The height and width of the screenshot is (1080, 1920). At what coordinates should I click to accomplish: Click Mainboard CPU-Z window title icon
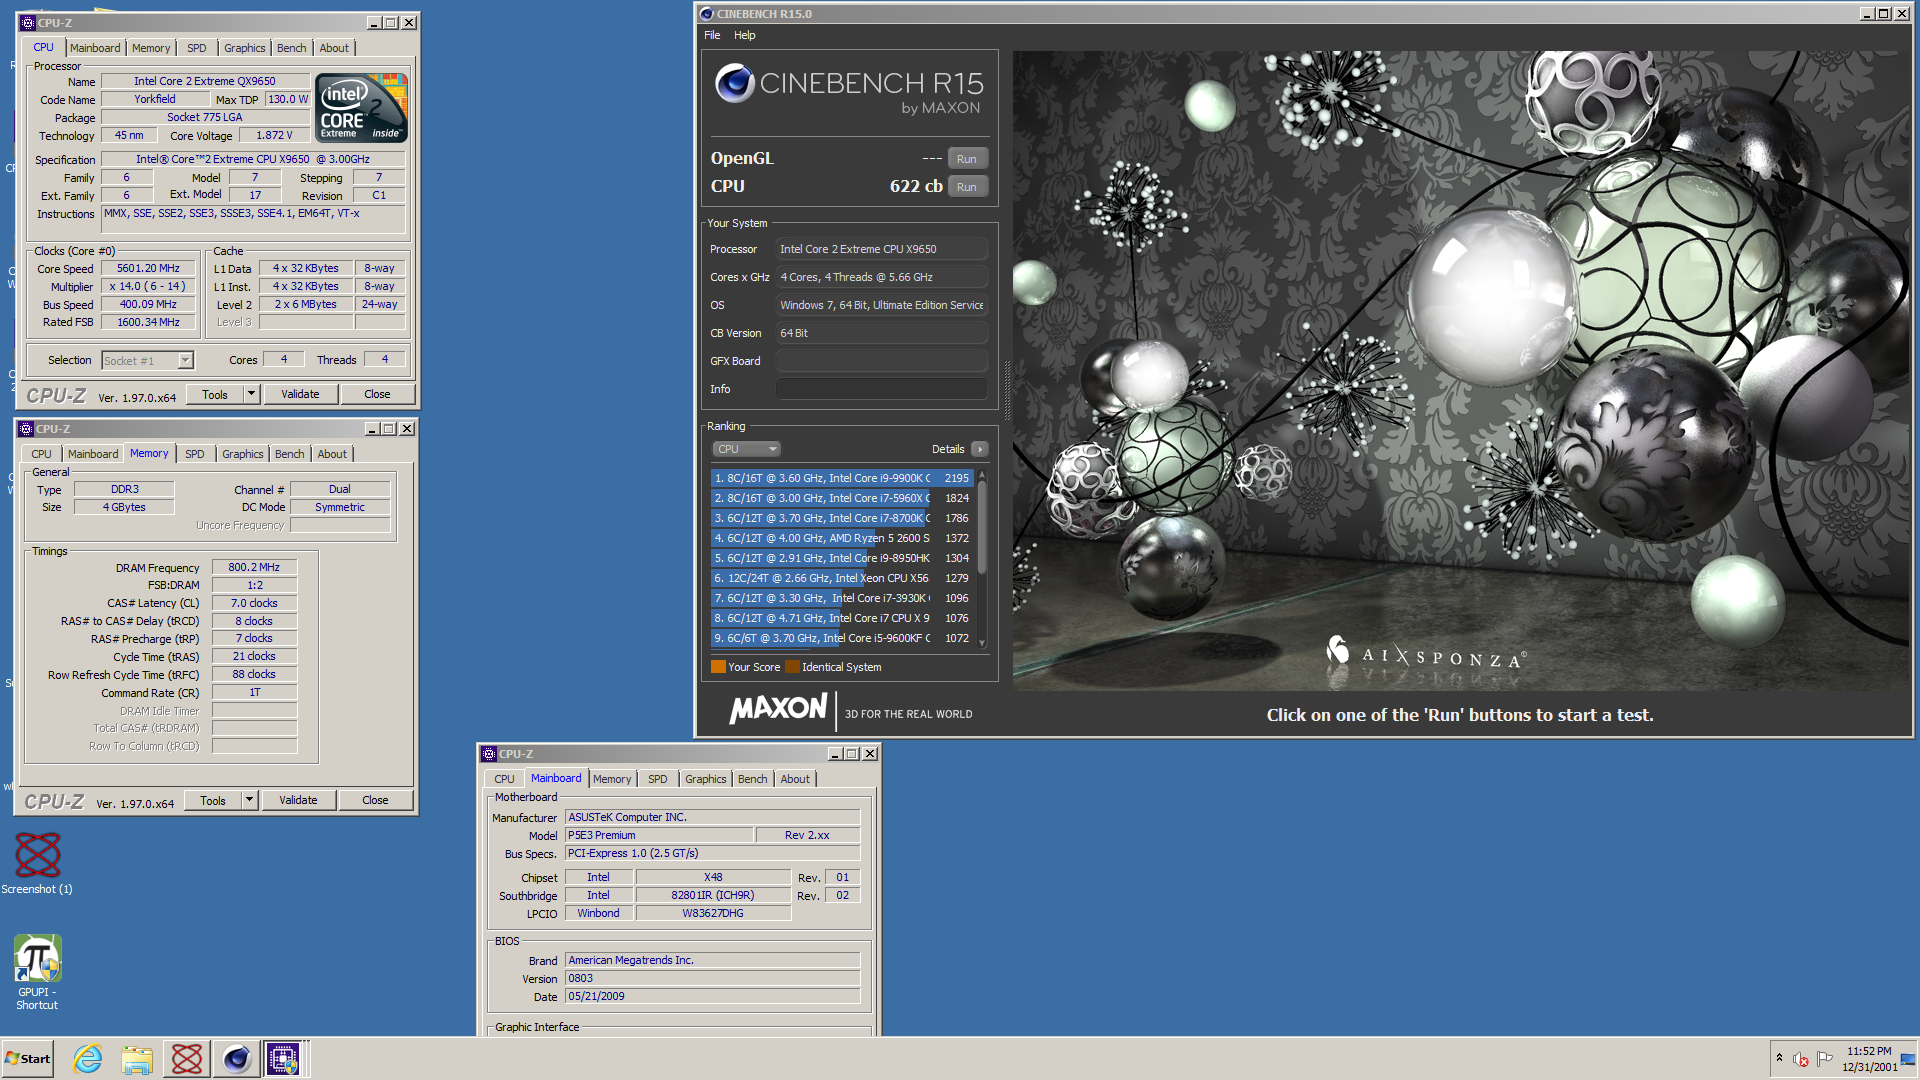coord(489,754)
